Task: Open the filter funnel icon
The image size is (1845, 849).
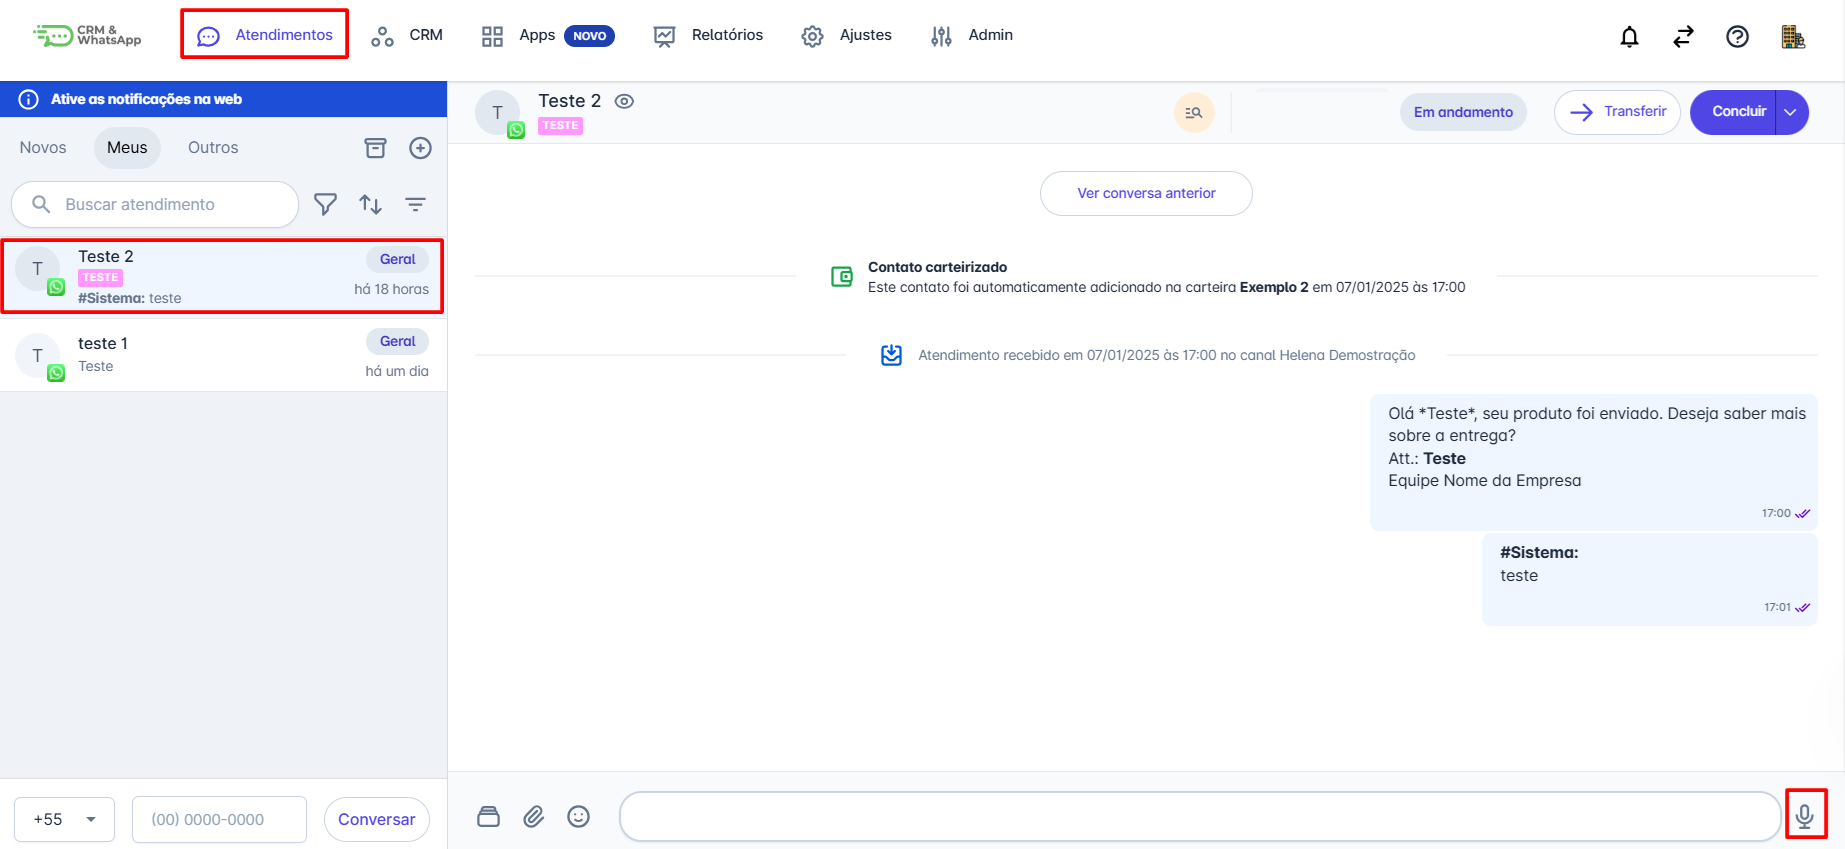Action: (325, 204)
